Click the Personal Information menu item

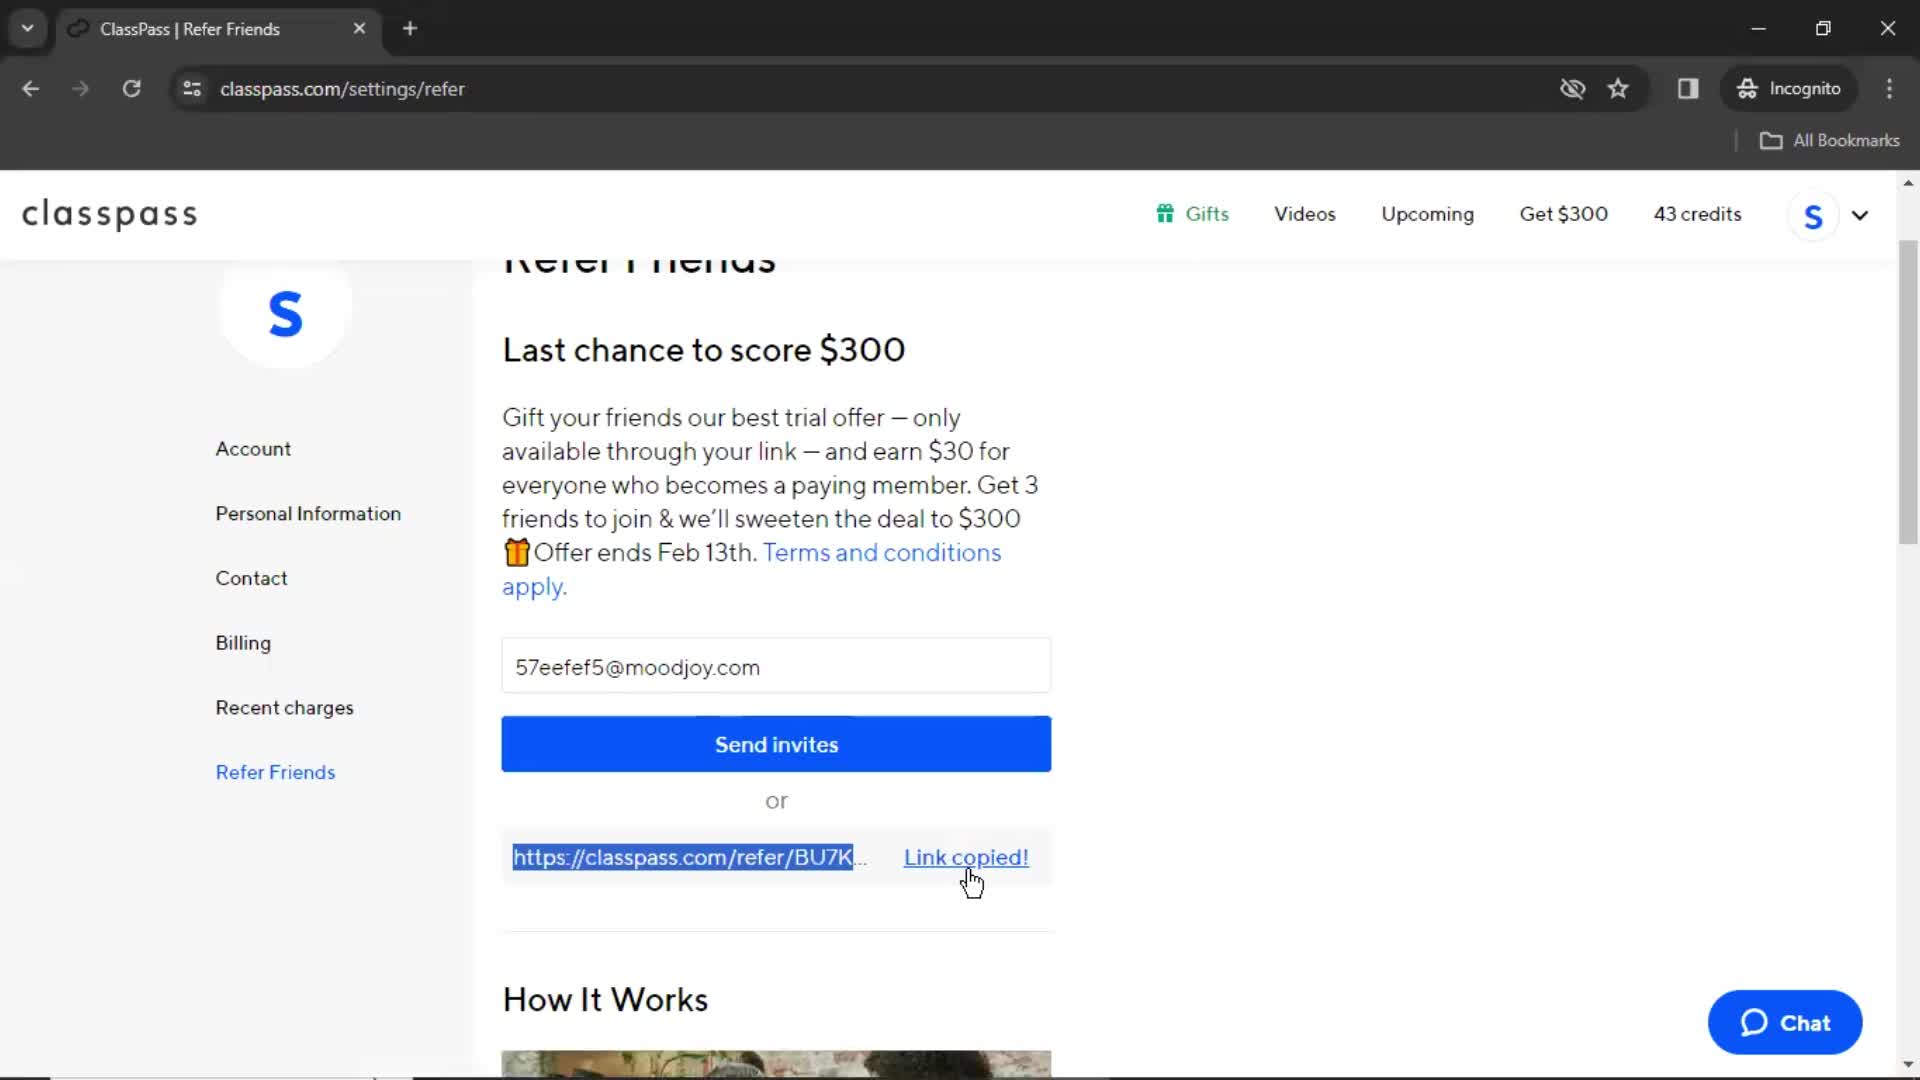tap(309, 513)
